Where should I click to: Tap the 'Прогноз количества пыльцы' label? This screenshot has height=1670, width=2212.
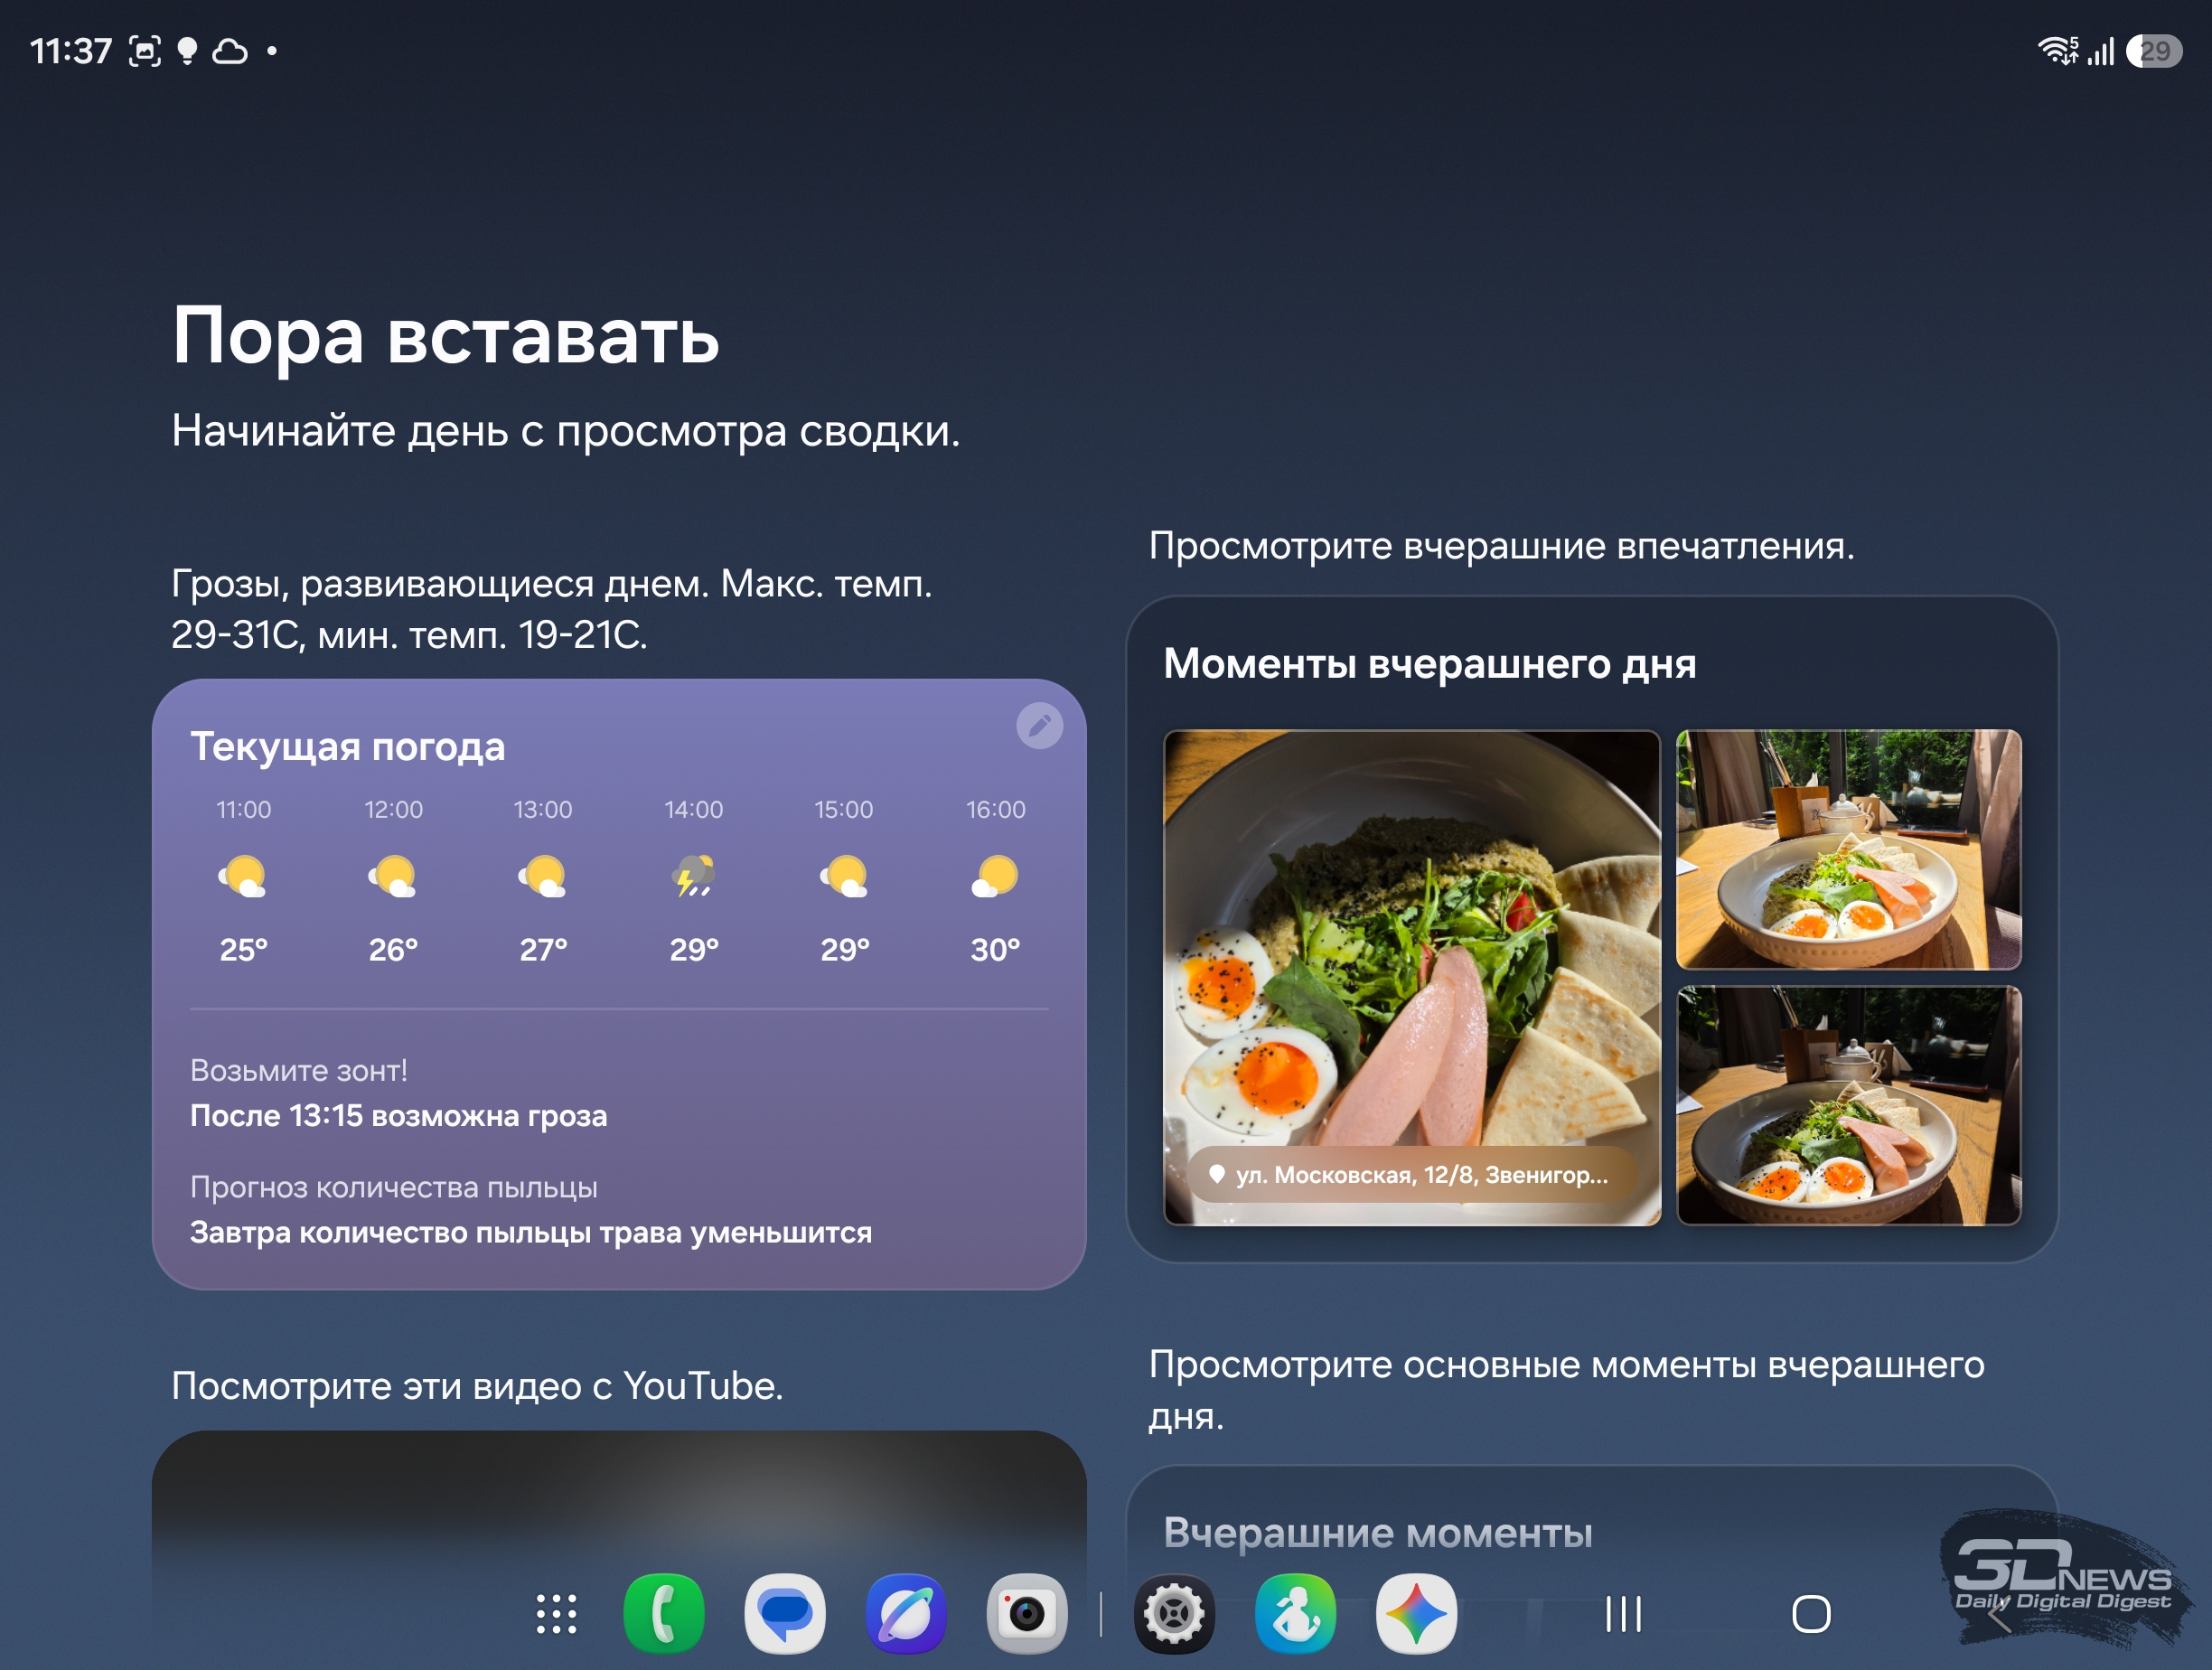tap(393, 1188)
